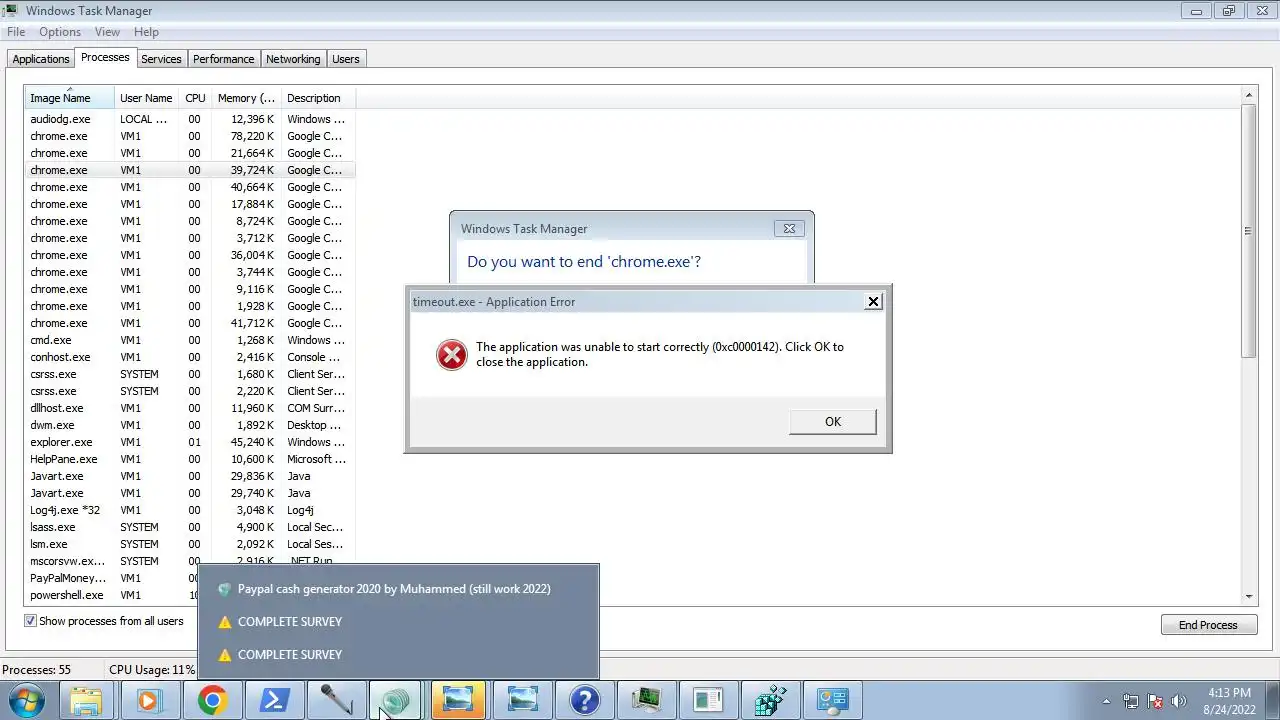Open the clock showing 4:13 PM
The image size is (1280, 720).
[x=1230, y=701]
